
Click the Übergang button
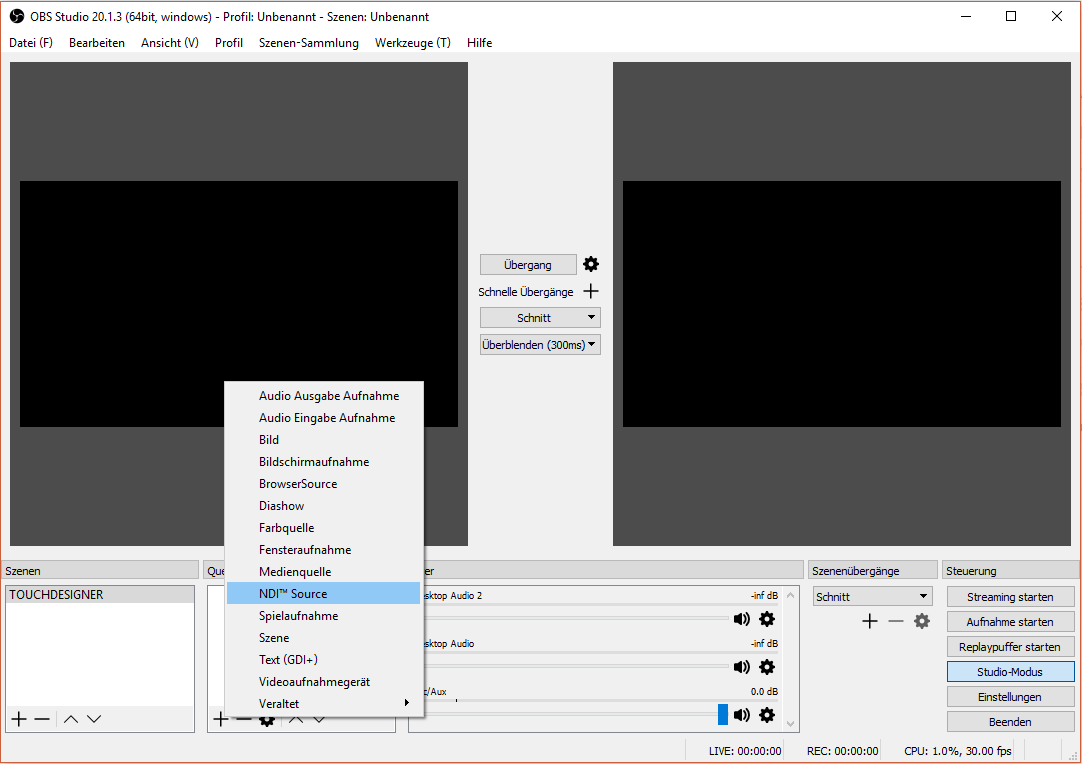[528, 264]
